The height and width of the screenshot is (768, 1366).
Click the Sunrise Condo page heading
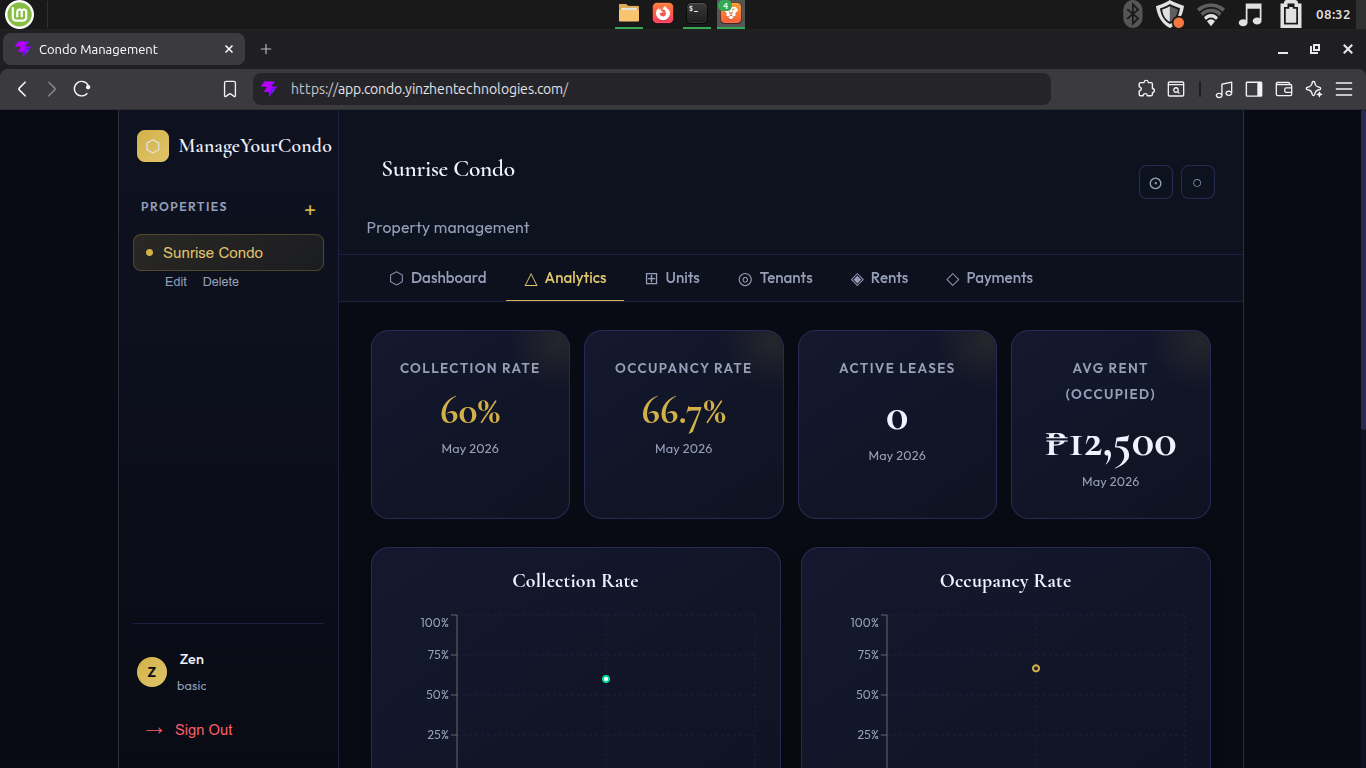click(x=448, y=169)
